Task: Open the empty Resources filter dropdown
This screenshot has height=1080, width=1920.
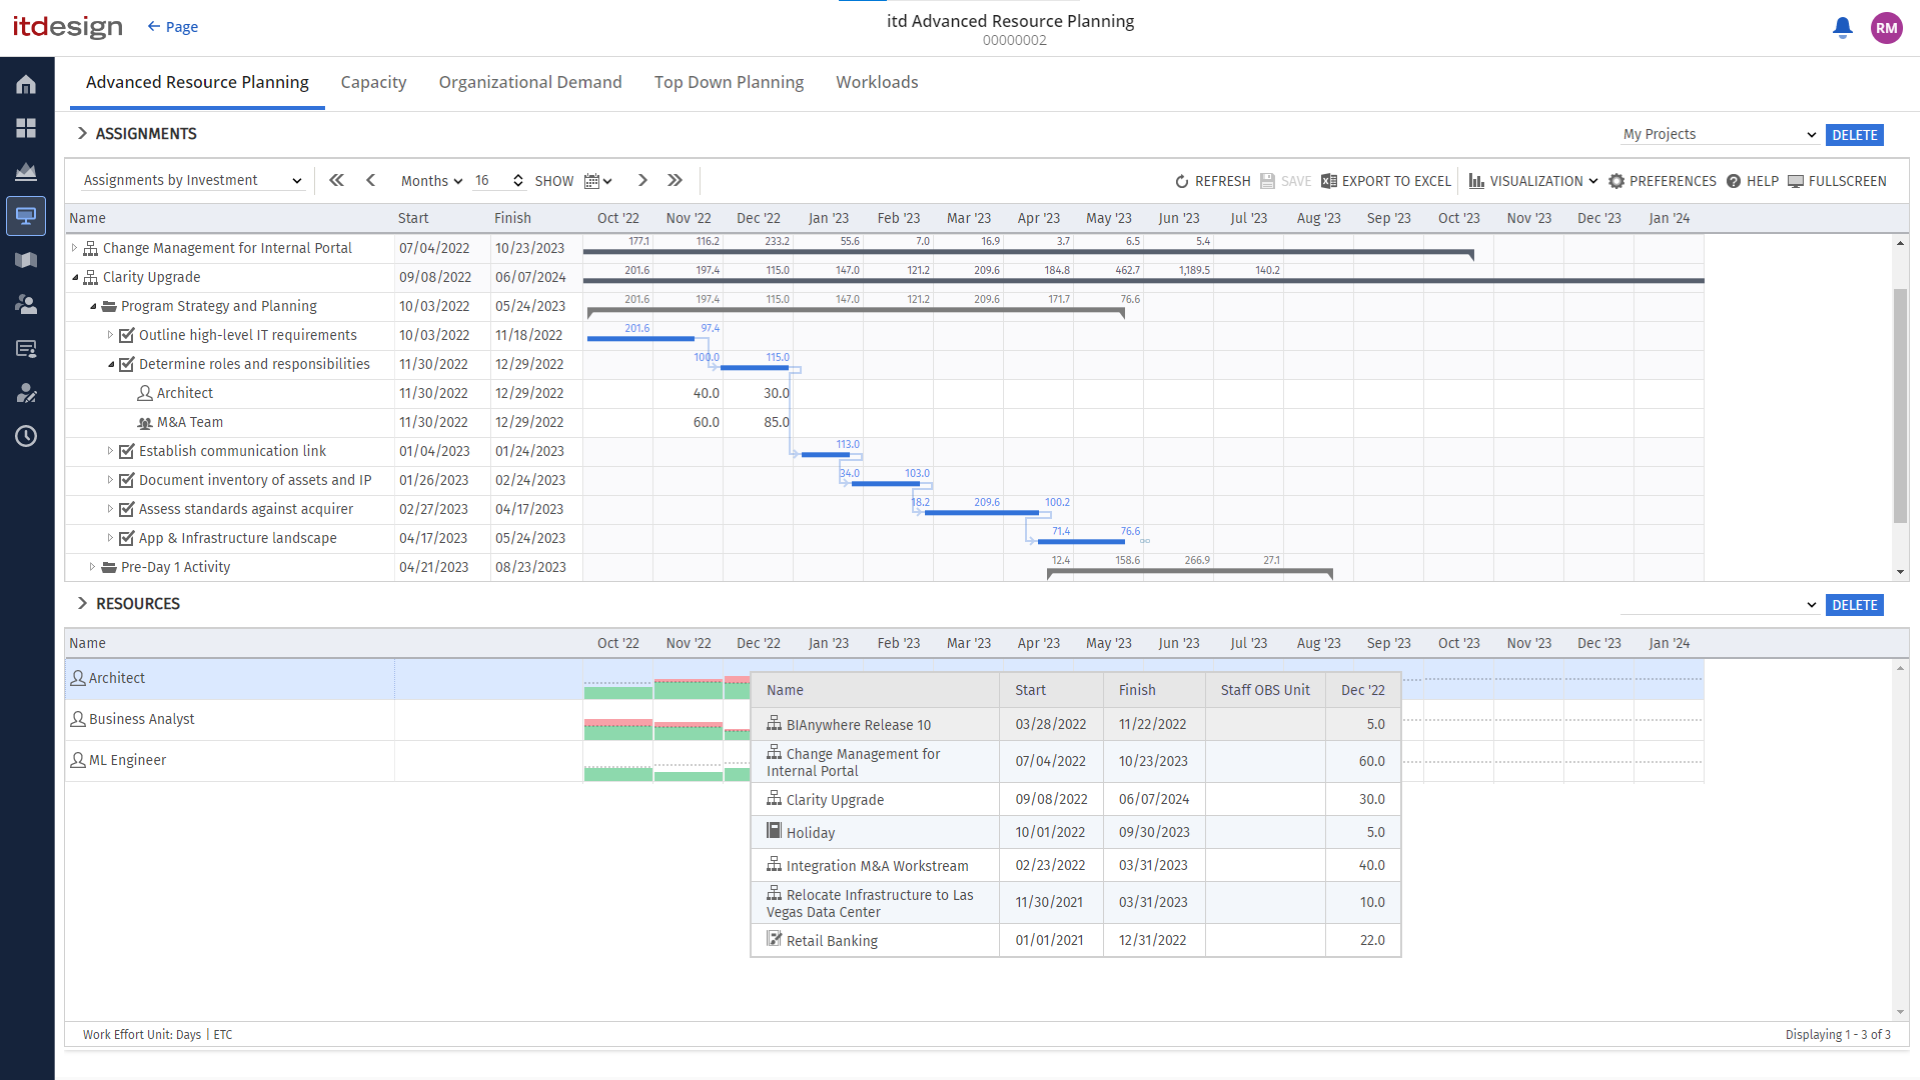Action: [1719, 604]
